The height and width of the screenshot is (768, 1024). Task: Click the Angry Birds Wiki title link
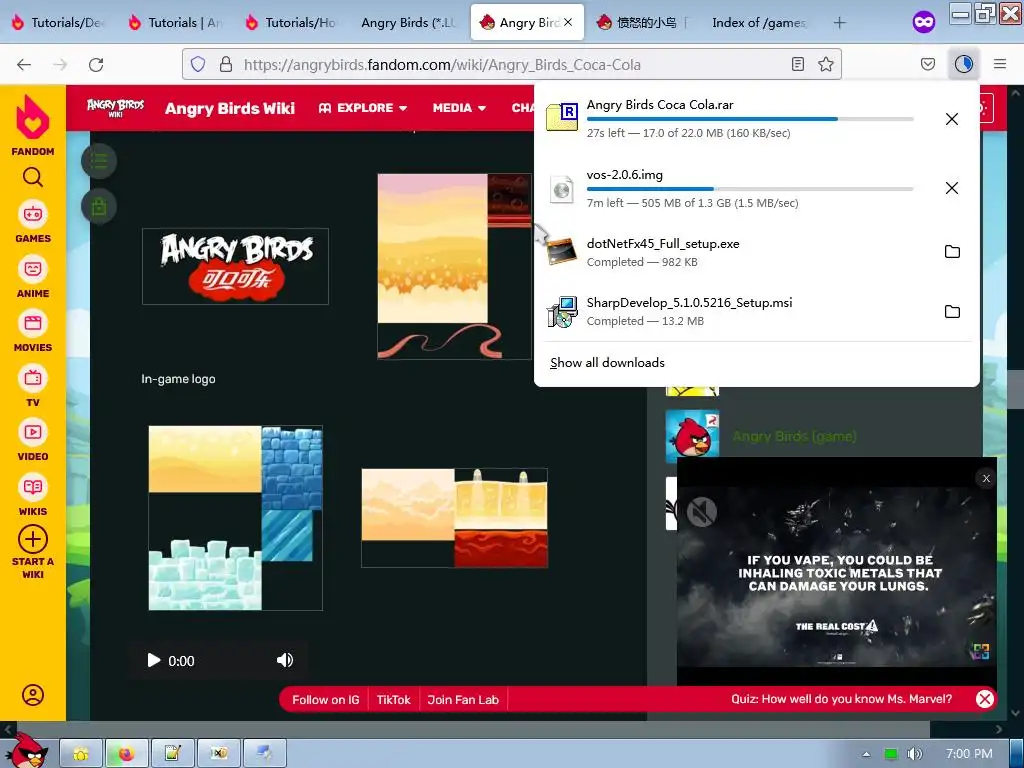(x=230, y=108)
